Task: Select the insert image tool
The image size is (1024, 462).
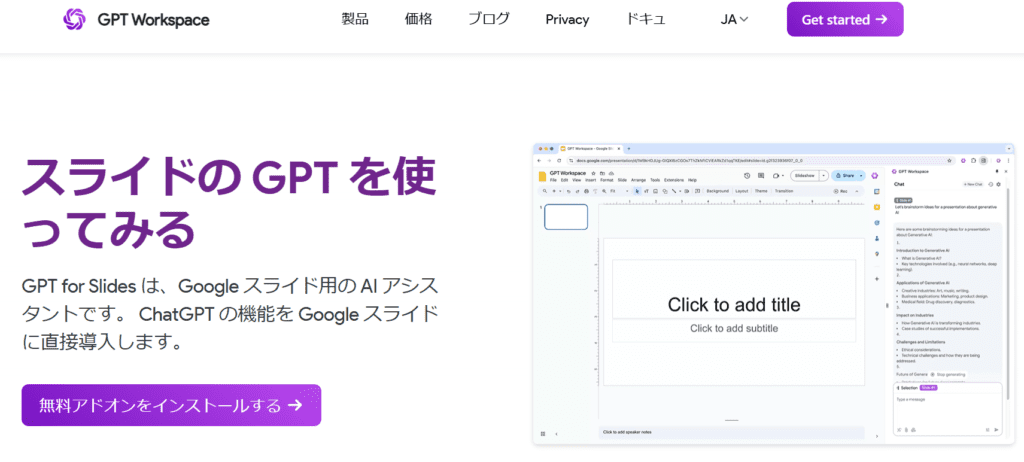Action: tap(655, 191)
